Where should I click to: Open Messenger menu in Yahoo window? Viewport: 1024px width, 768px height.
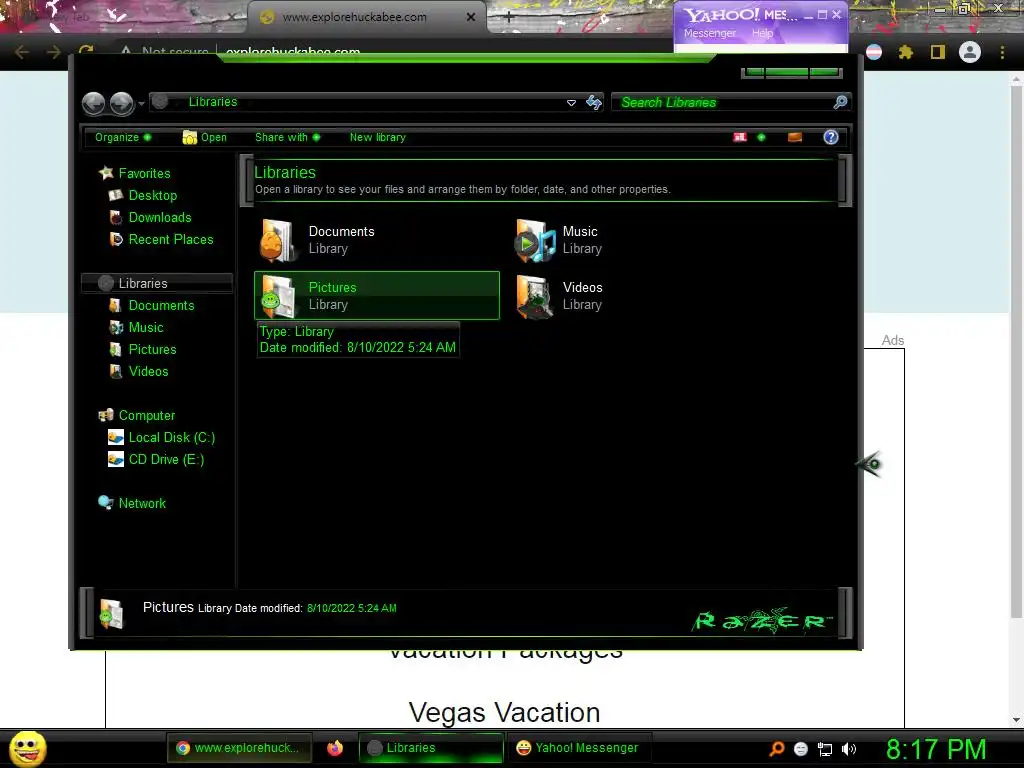coord(710,33)
